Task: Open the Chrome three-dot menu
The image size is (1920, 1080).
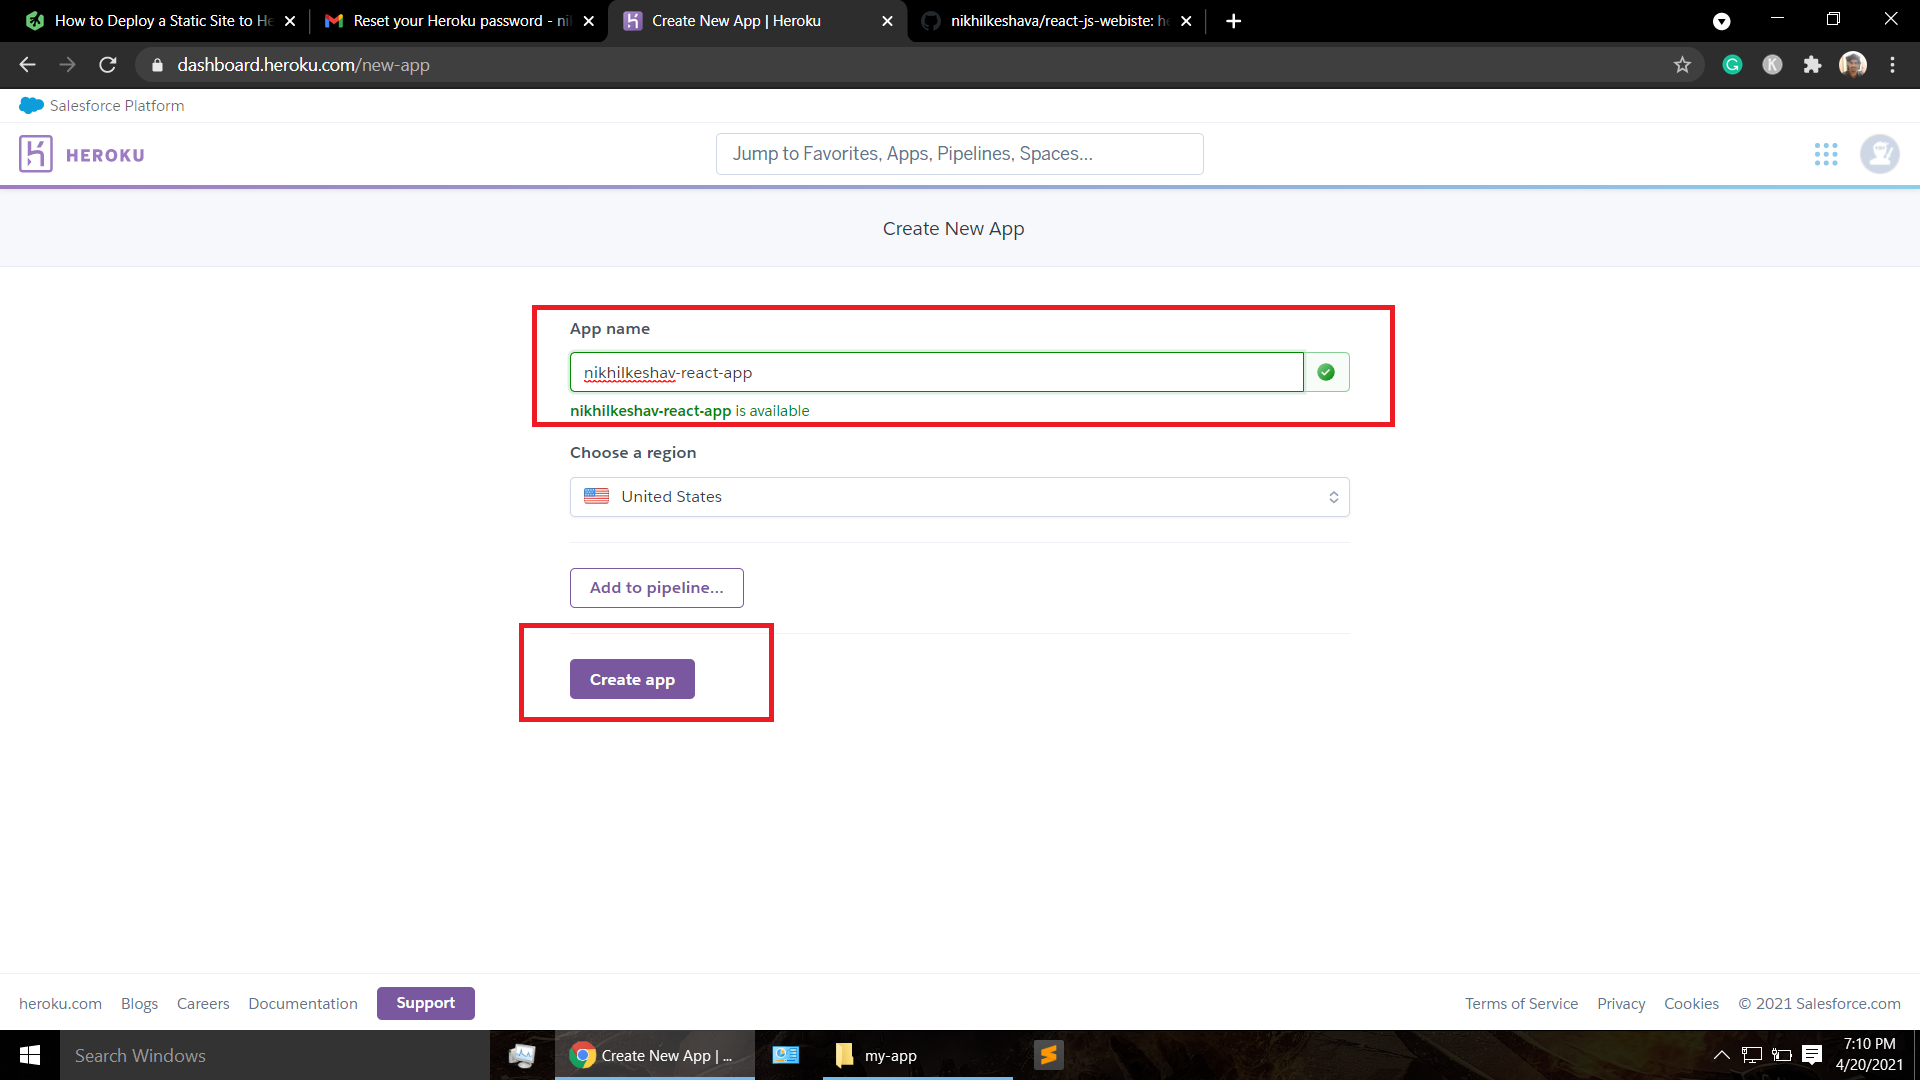Action: click(x=1892, y=65)
